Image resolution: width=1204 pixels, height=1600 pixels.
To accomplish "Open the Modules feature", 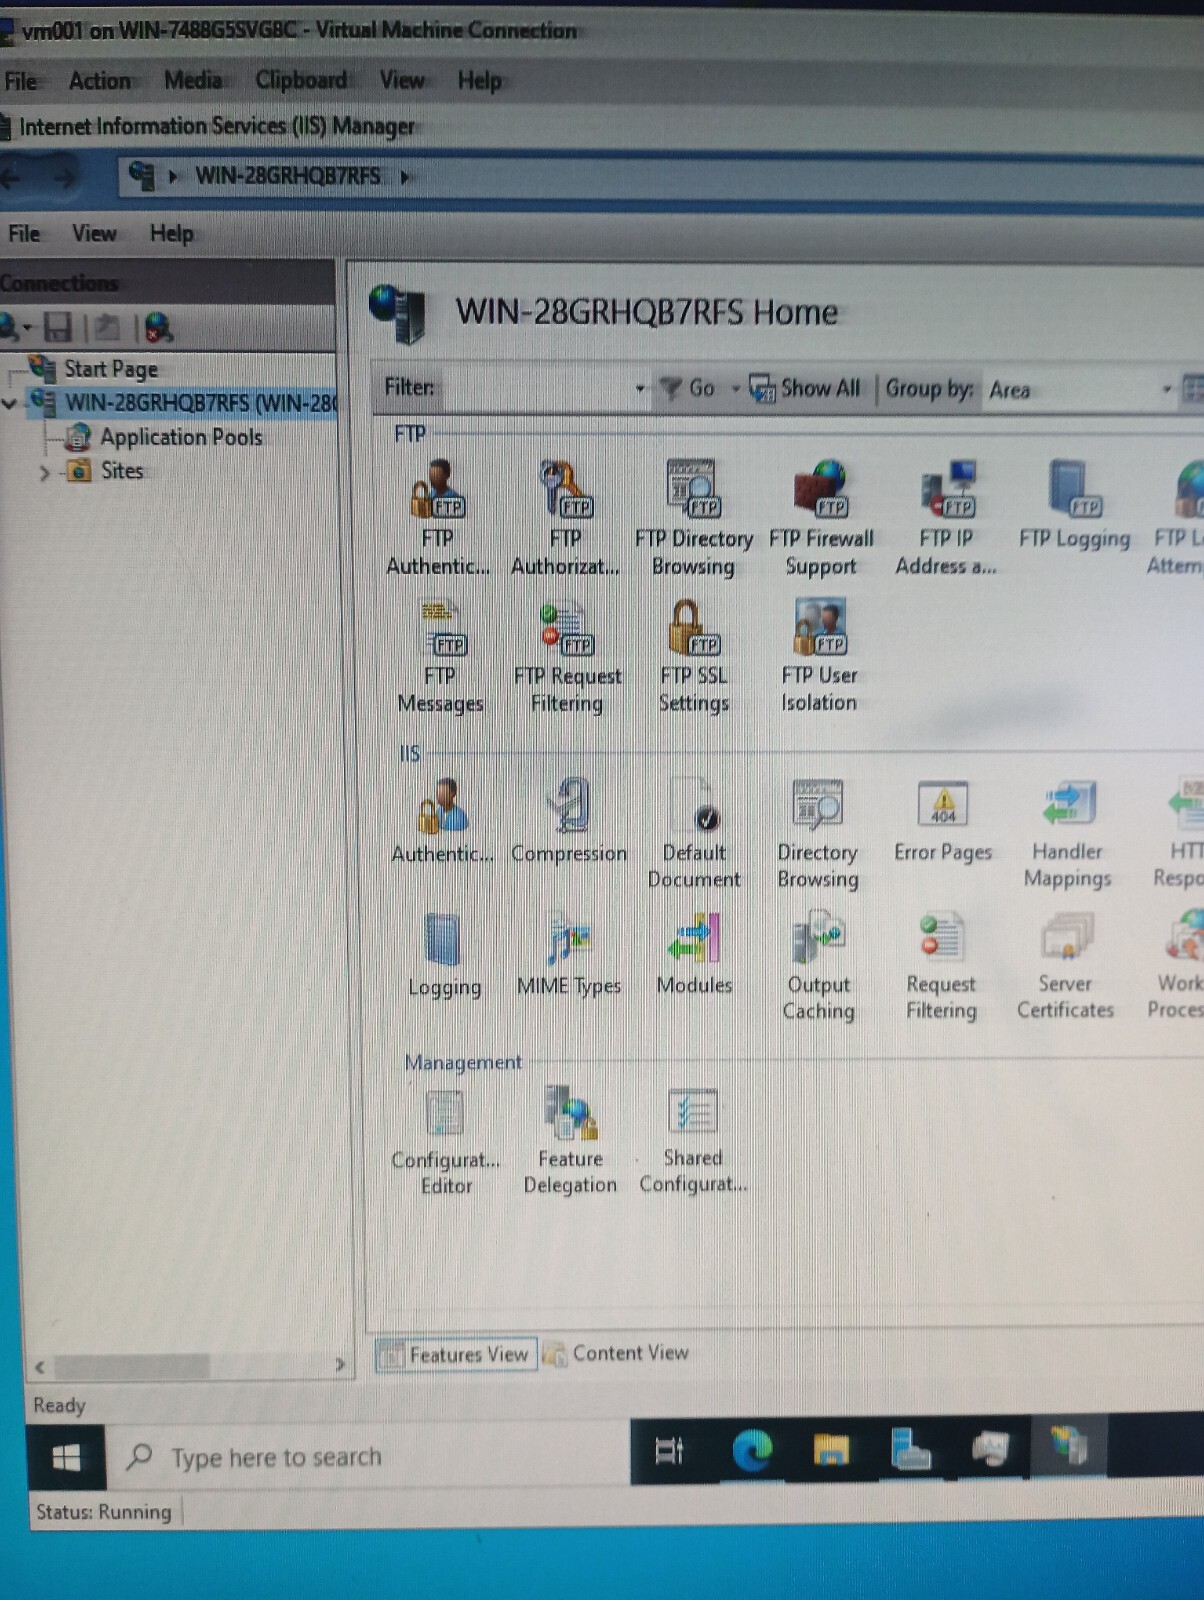I will pyautogui.click(x=694, y=955).
